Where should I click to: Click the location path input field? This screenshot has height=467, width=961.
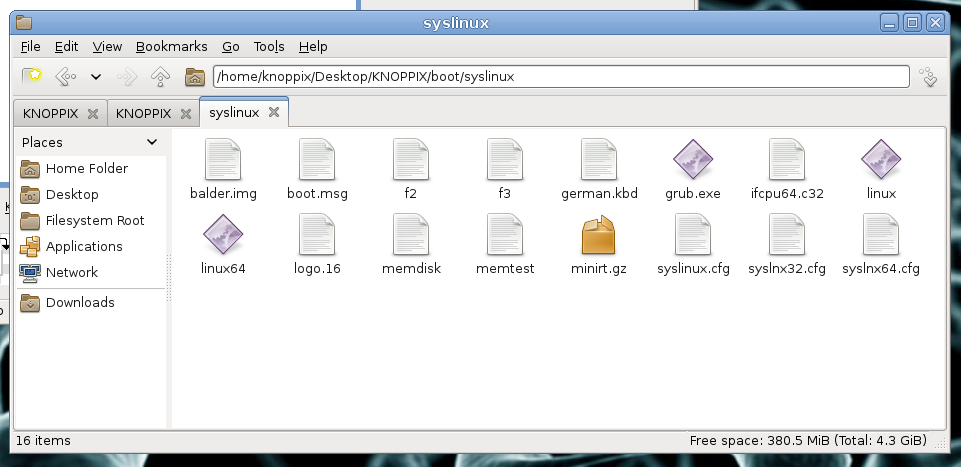point(560,76)
